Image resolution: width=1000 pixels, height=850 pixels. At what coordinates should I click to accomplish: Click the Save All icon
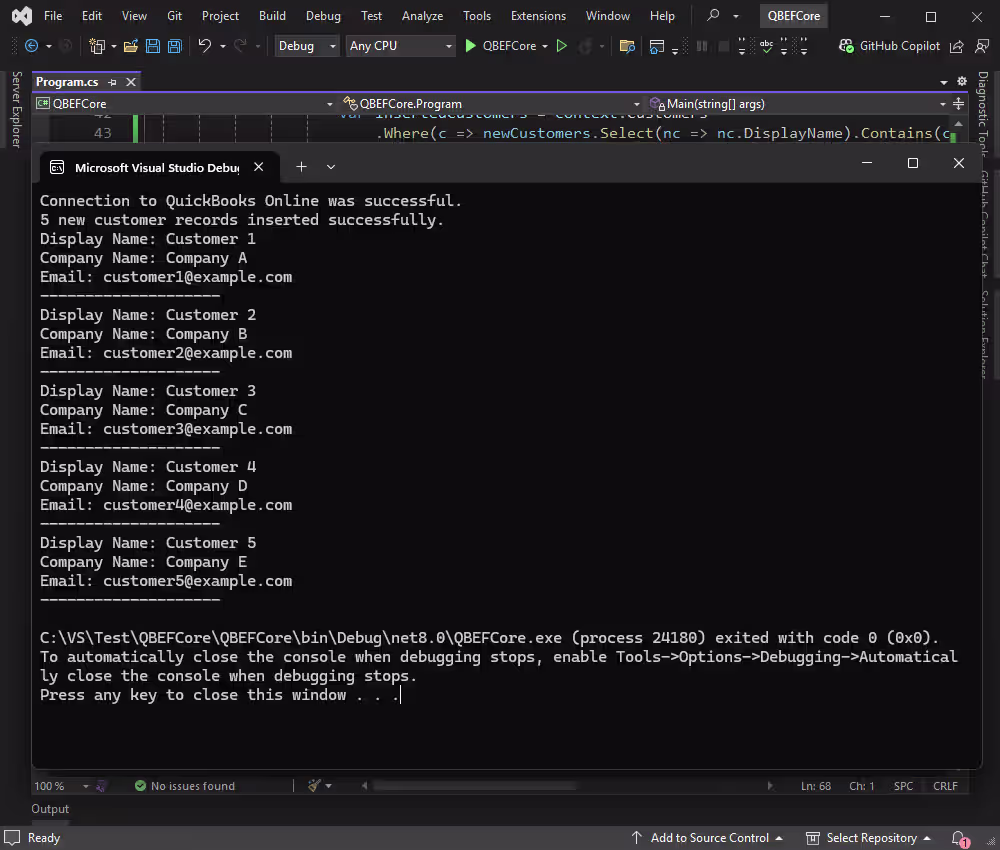[x=175, y=46]
